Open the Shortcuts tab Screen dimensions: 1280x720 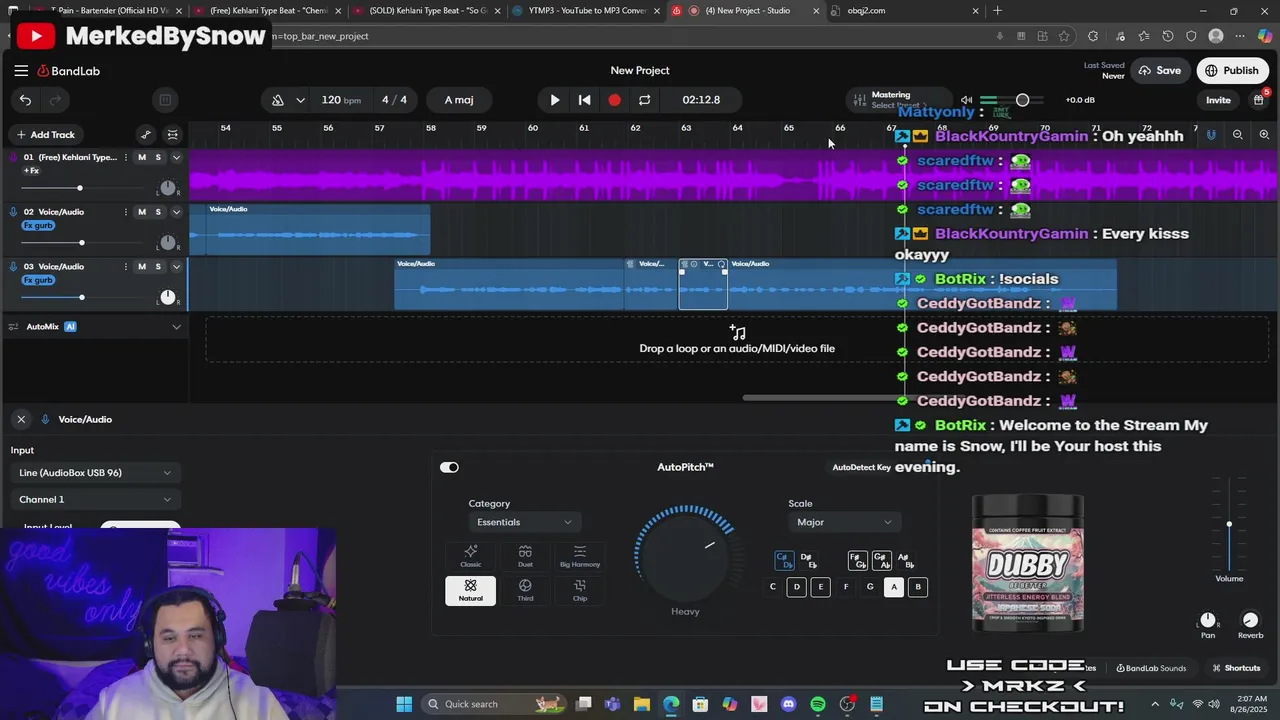tap(1236, 668)
